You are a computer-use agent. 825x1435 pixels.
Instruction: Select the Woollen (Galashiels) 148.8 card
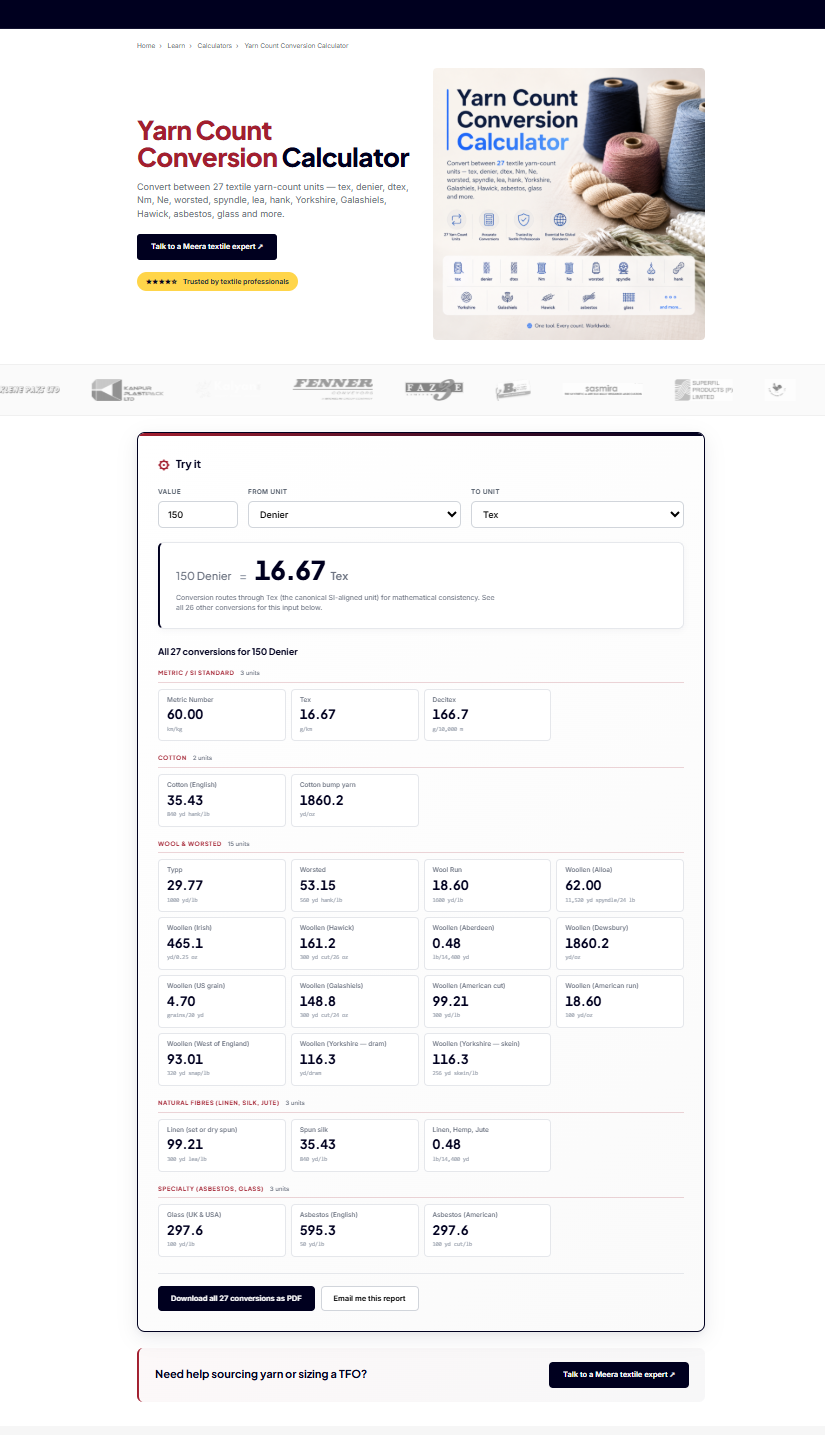click(x=355, y=1001)
